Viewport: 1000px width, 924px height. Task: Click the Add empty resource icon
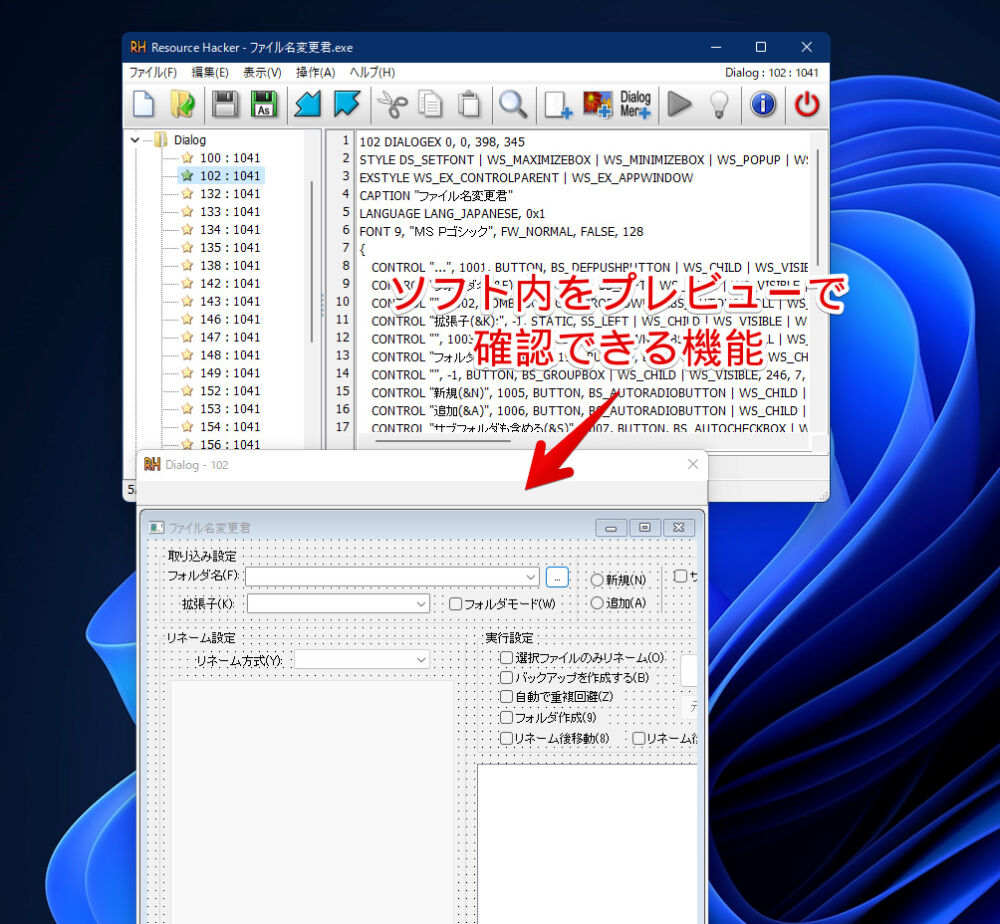[x=557, y=104]
